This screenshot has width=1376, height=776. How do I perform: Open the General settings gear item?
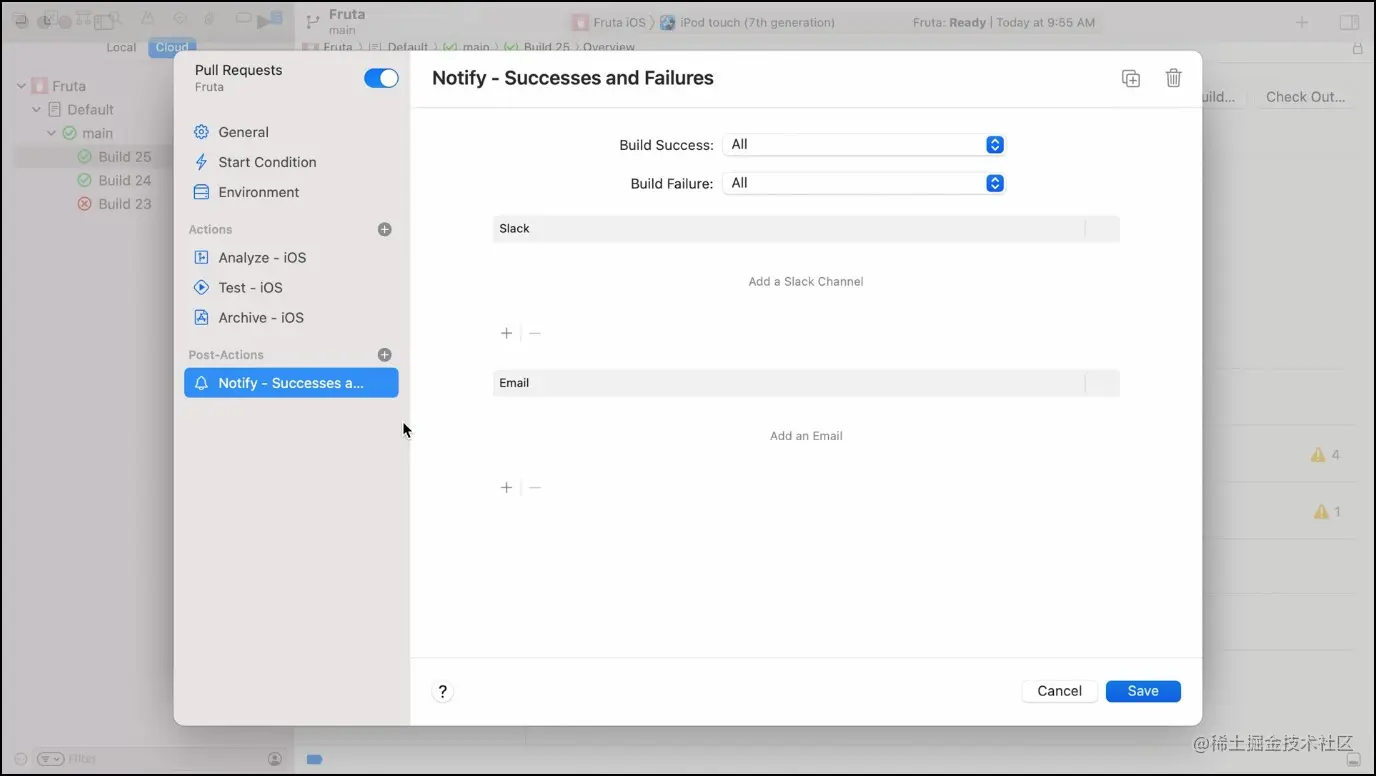tap(201, 132)
